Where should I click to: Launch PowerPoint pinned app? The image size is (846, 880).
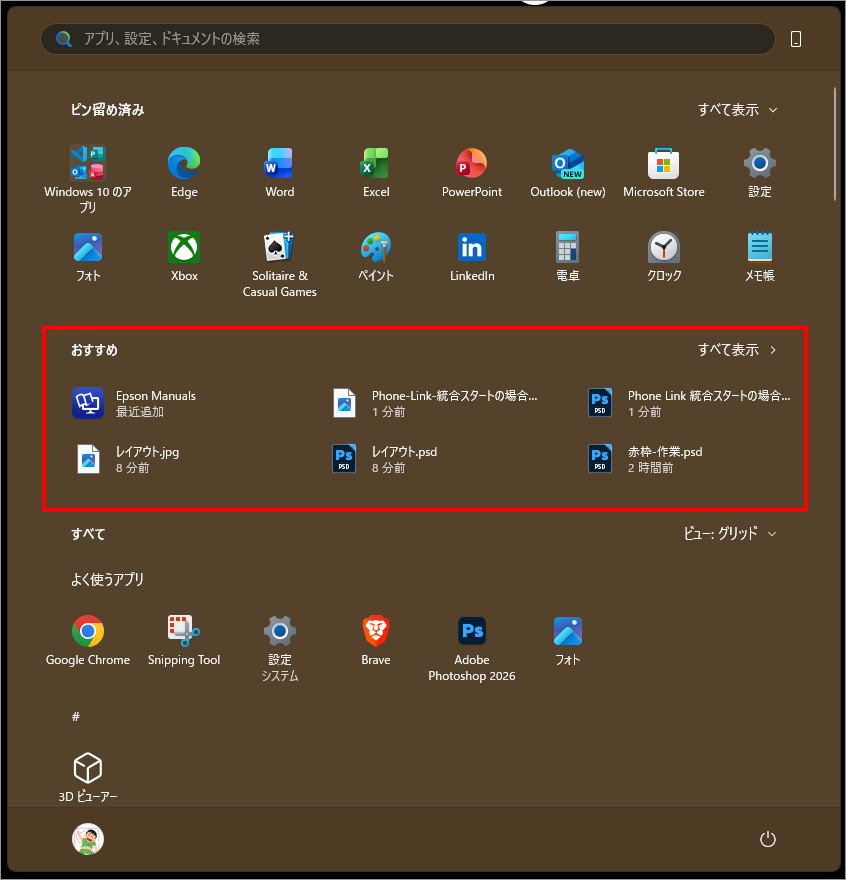click(472, 164)
